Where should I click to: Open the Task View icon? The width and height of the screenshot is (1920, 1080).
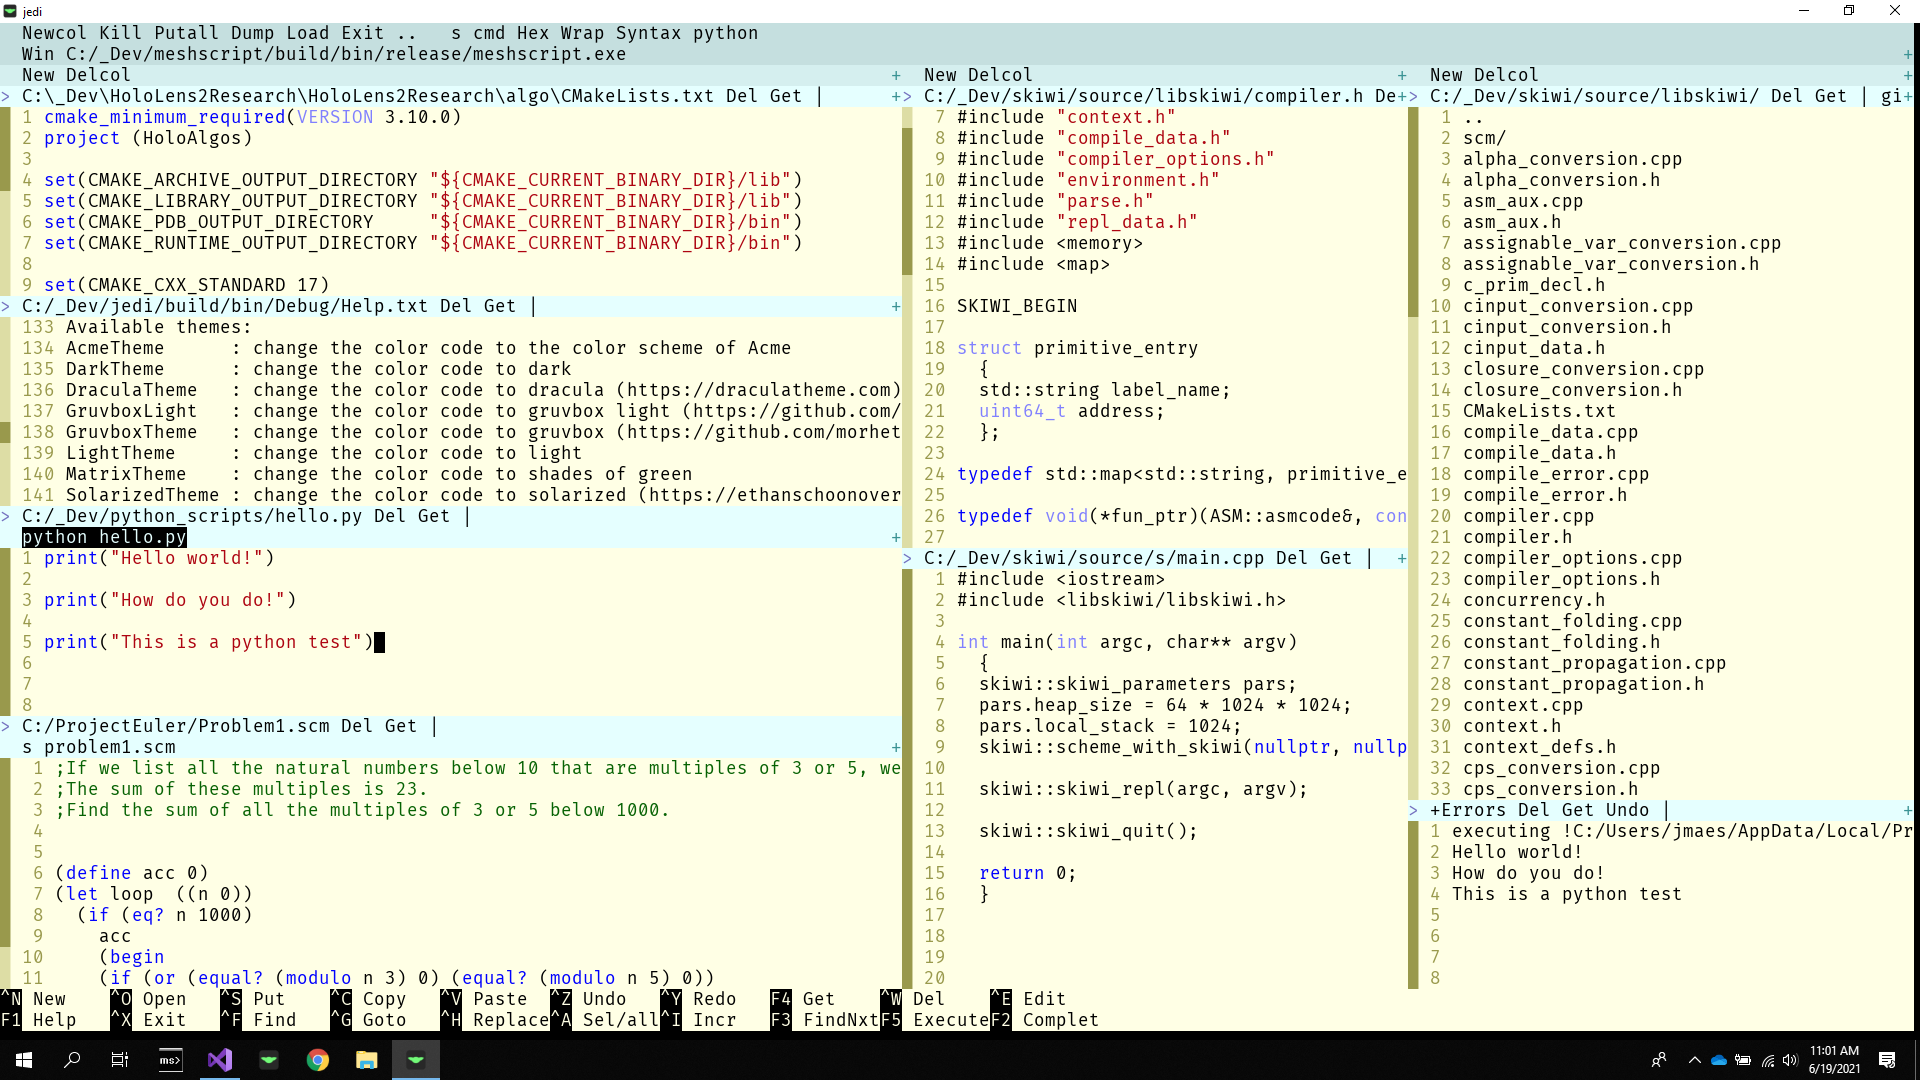[120, 1060]
